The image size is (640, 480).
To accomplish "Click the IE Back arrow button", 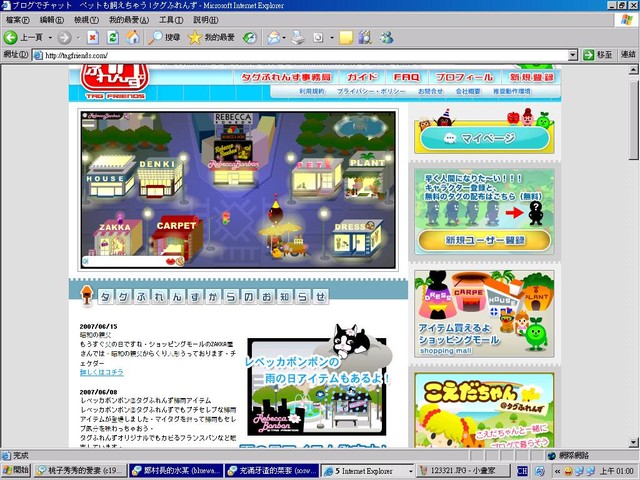I will 11,38.
